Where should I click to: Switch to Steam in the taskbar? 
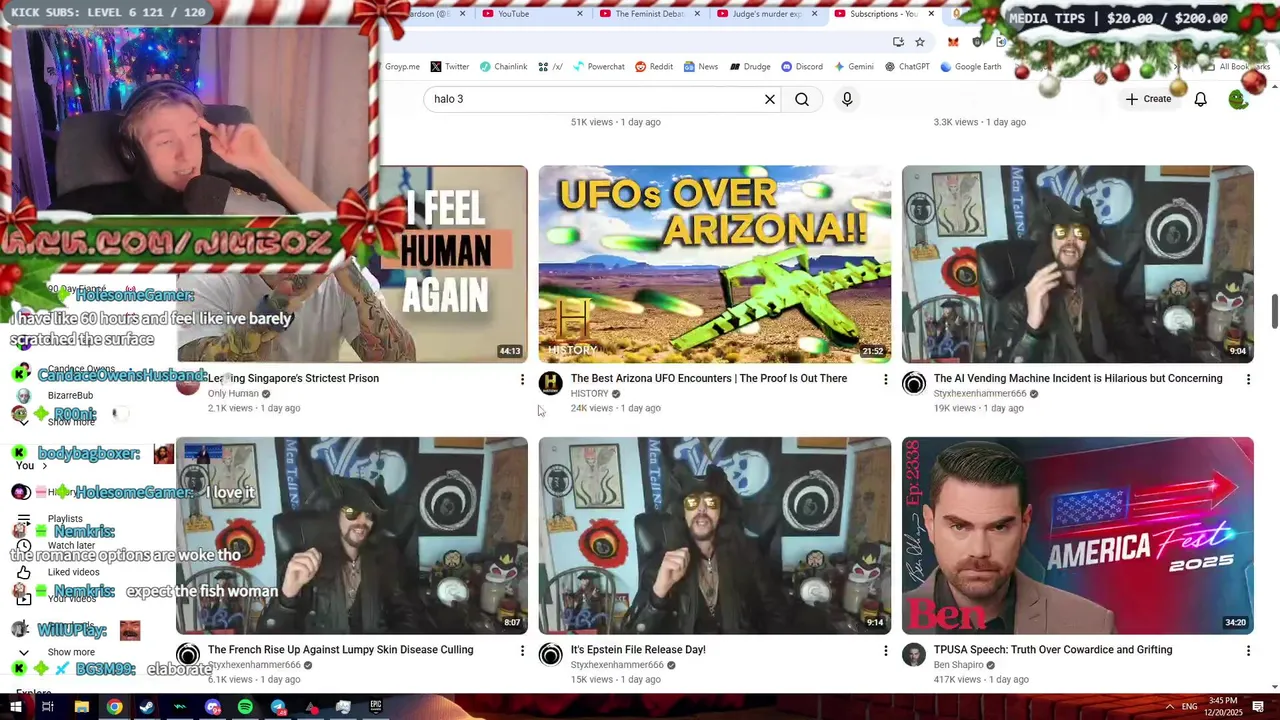[x=147, y=707]
